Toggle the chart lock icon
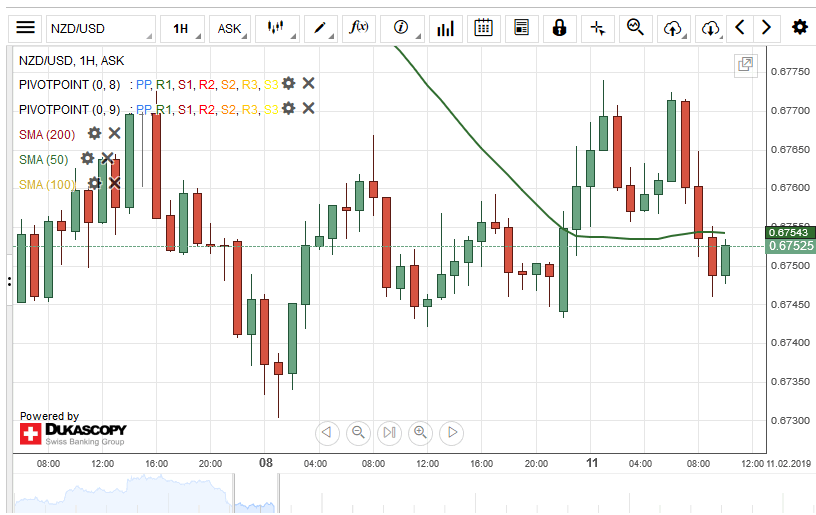This screenshot has height=515, width=816. [560, 28]
